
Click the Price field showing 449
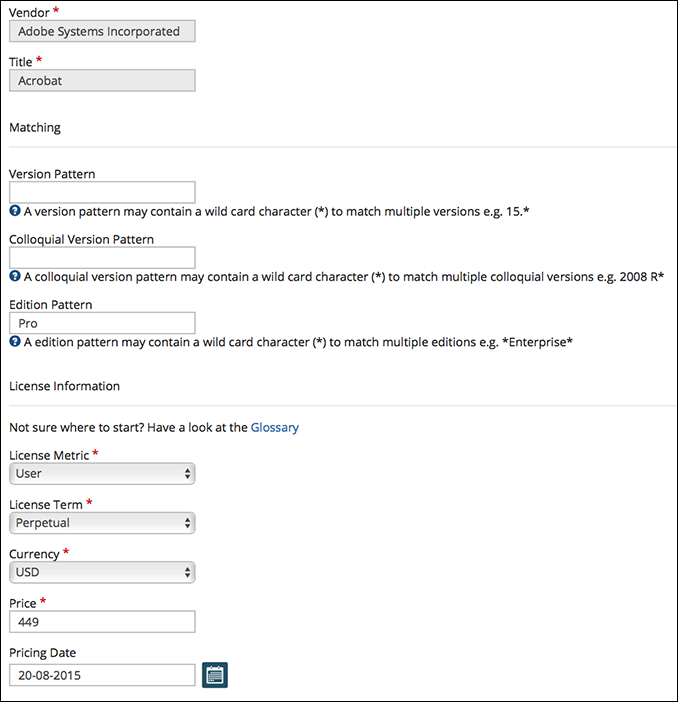[x=102, y=622]
